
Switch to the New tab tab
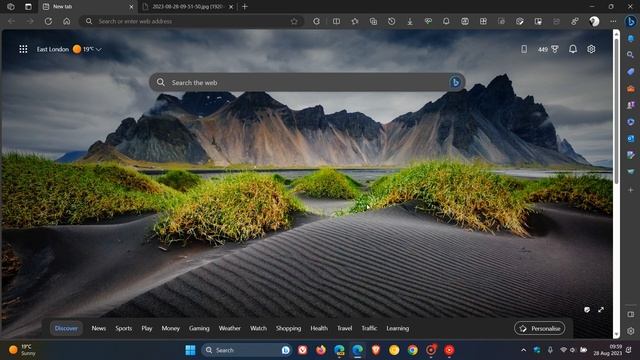(88, 7)
